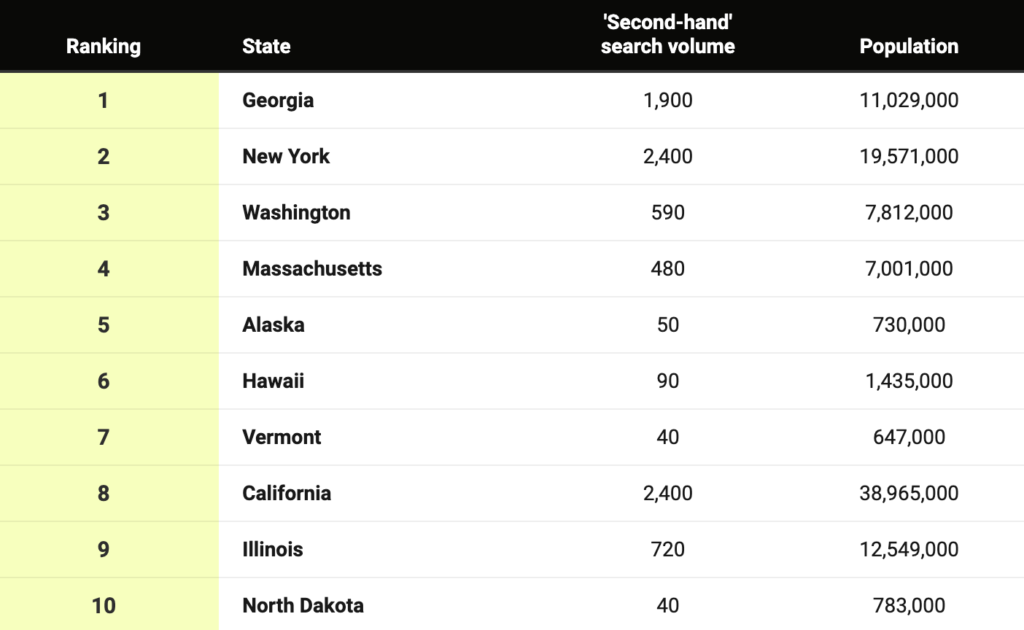Click North Dakota in the State column
The width and height of the screenshot is (1024, 630).
coord(303,605)
